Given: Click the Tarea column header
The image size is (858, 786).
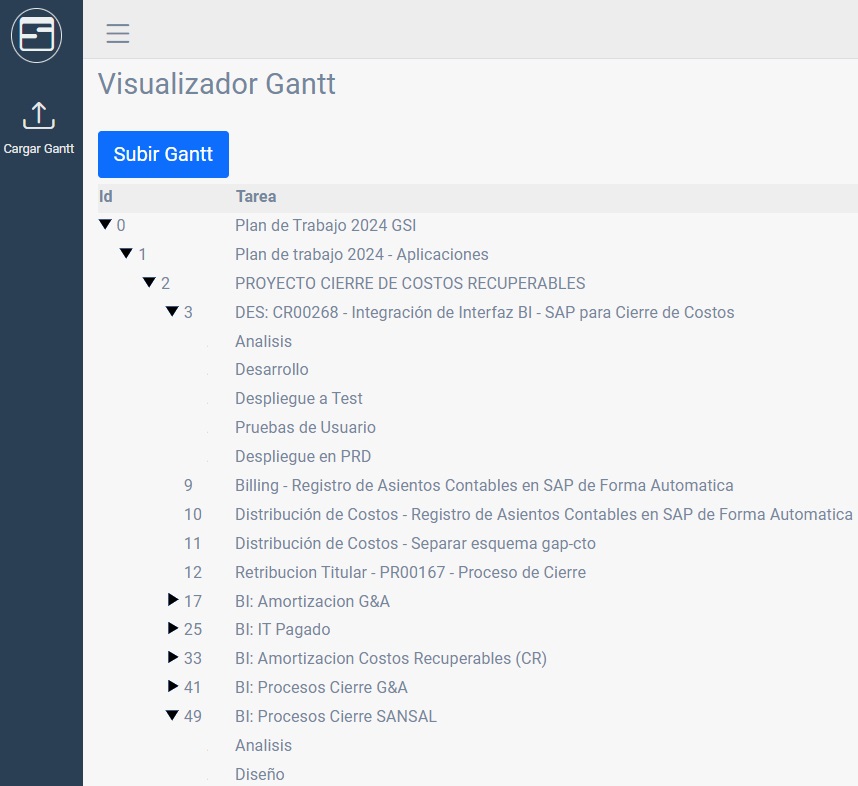Looking at the screenshot, I should (255, 197).
